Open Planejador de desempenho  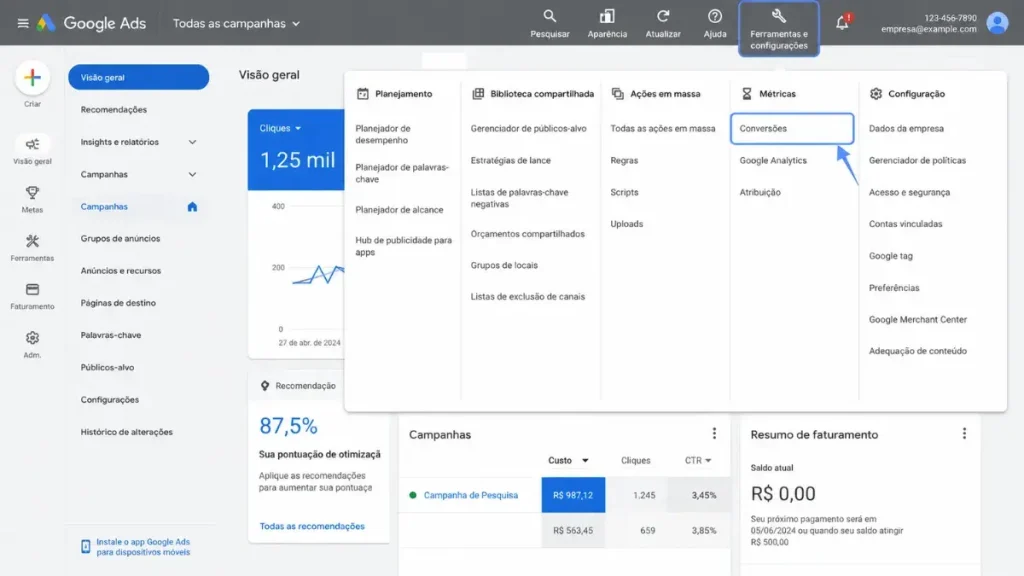[x=383, y=135]
